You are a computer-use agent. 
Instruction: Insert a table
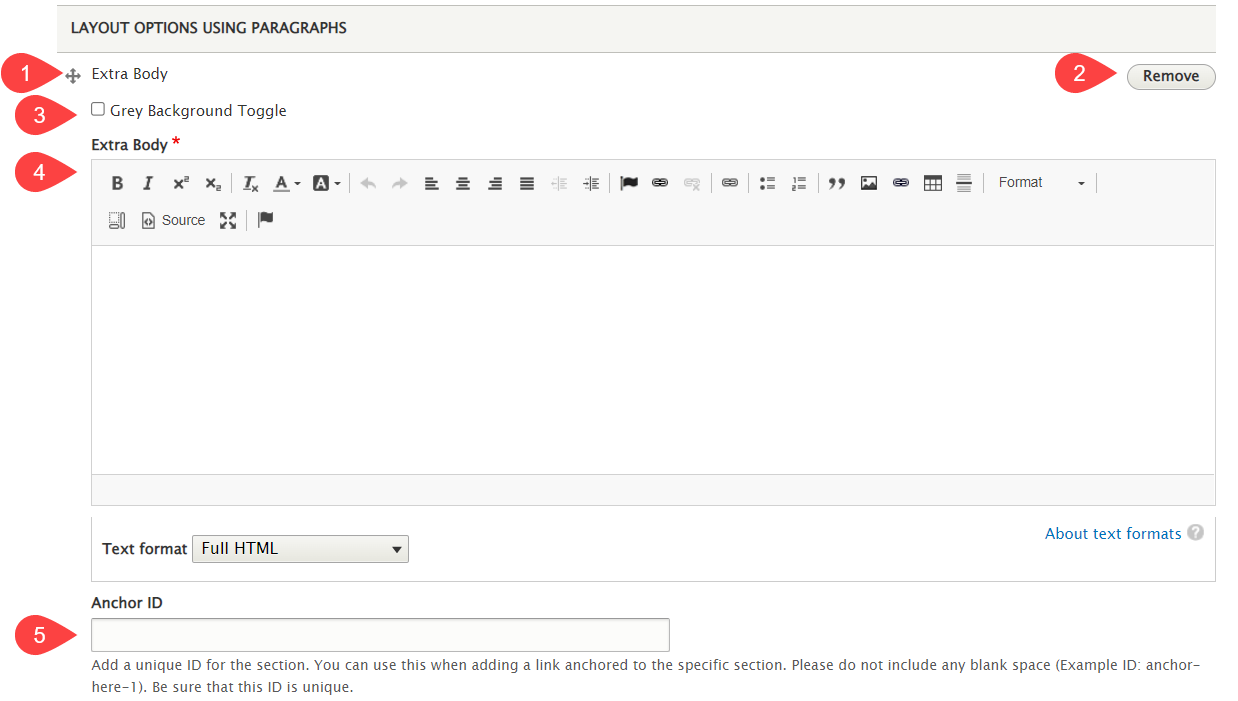click(x=933, y=183)
